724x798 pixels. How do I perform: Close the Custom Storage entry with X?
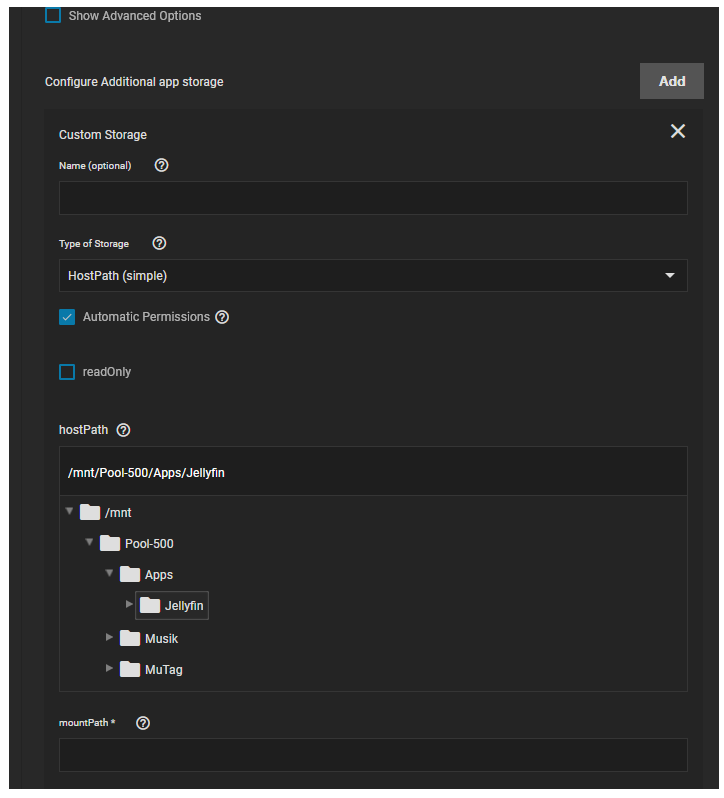click(x=677, y=131)
